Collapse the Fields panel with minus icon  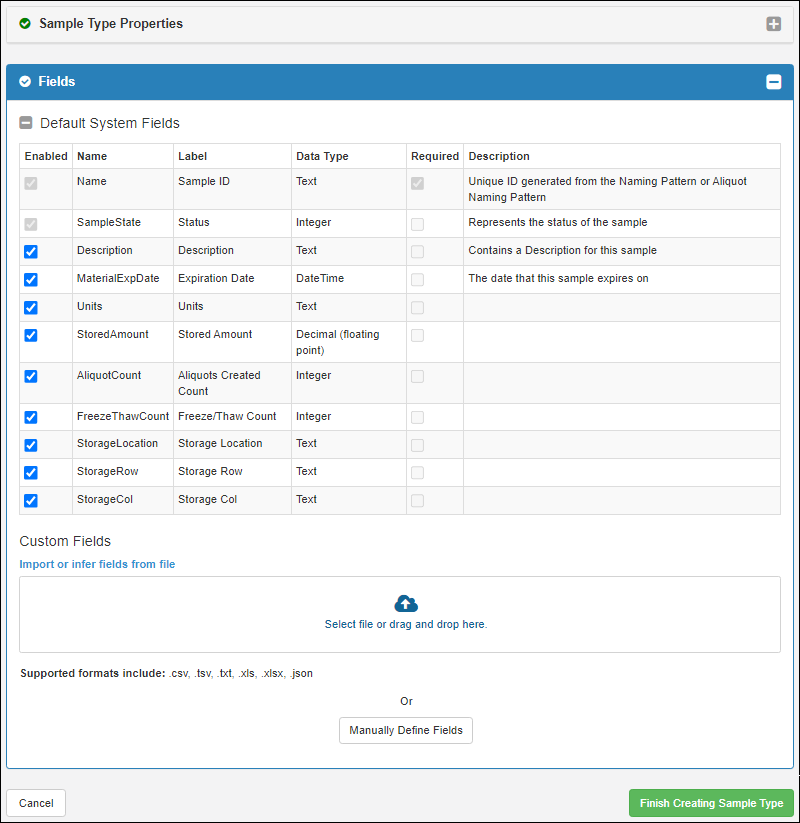(x=773, y=82)
